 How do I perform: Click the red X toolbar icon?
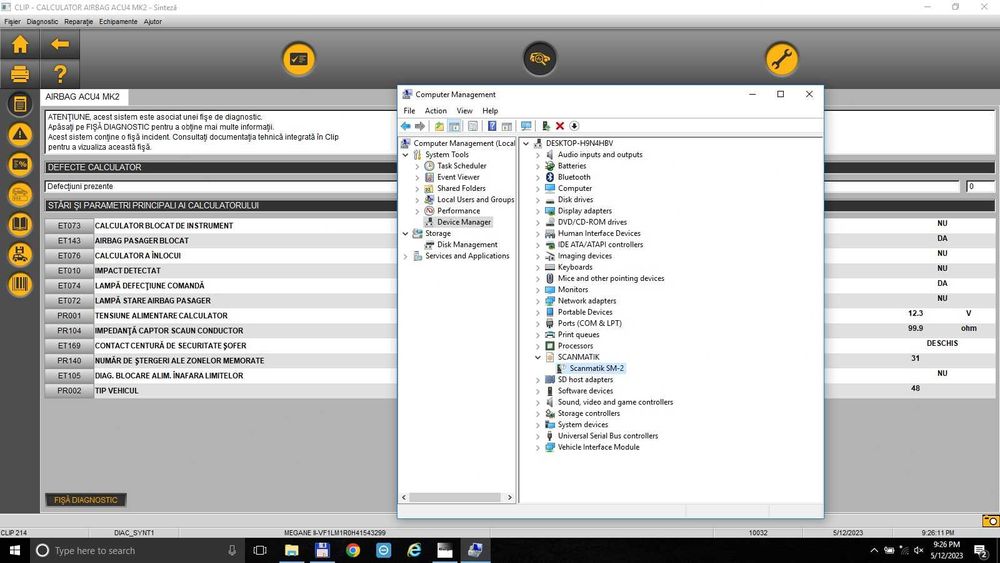click(560, 126)
